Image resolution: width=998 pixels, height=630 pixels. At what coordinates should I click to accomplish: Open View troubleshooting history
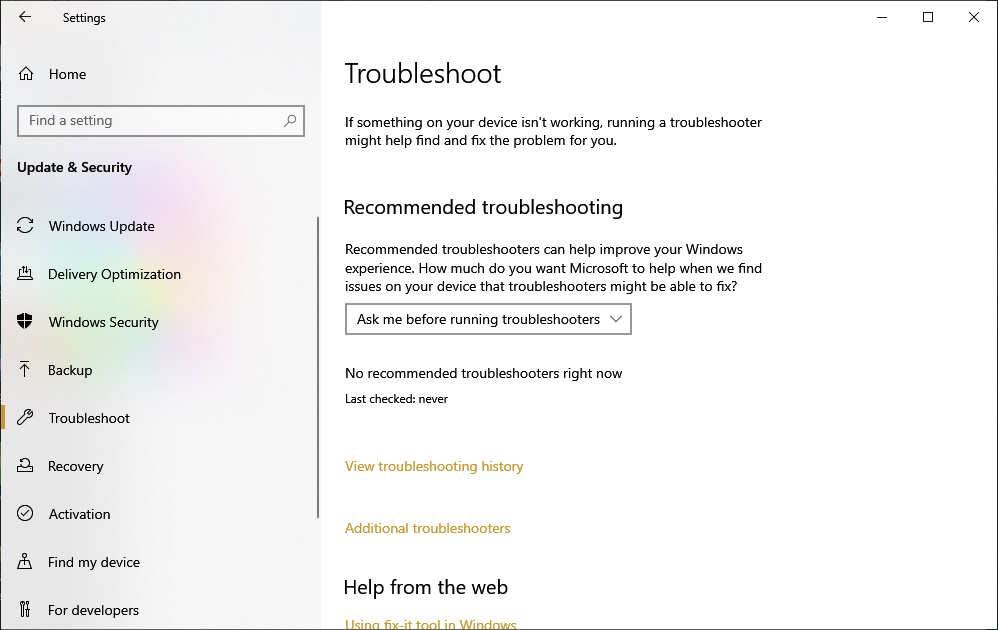(x=434, y=466)
